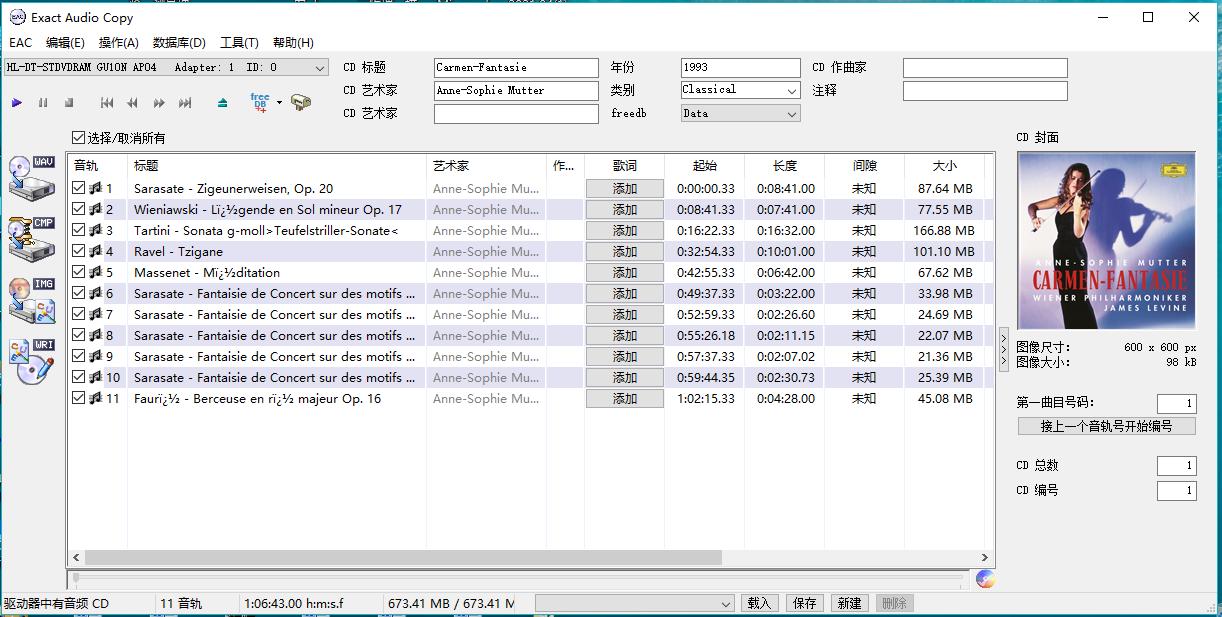Click the horizontal scrollbar of the track list
This screenshot has width=1222, height=617.
[x=403, y=558]
